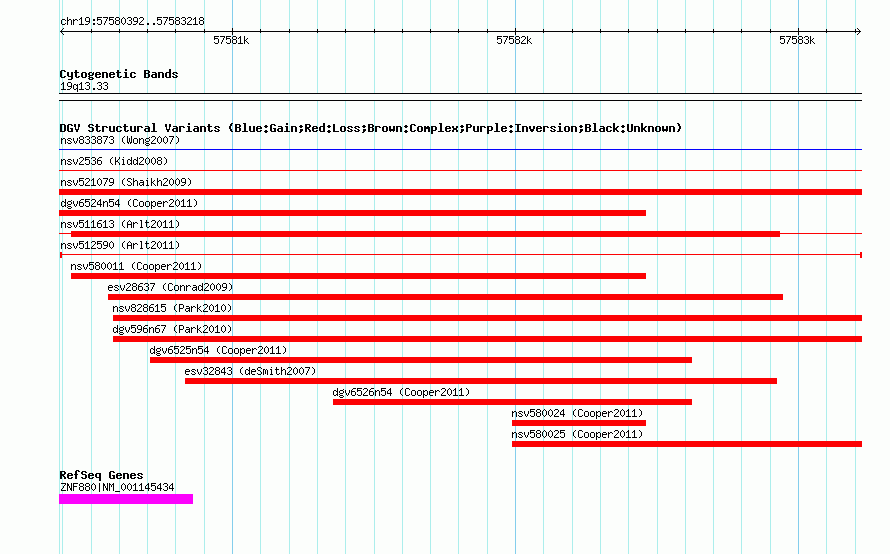
Task: Select the red bar of esv32843
Action: (481, 381)
